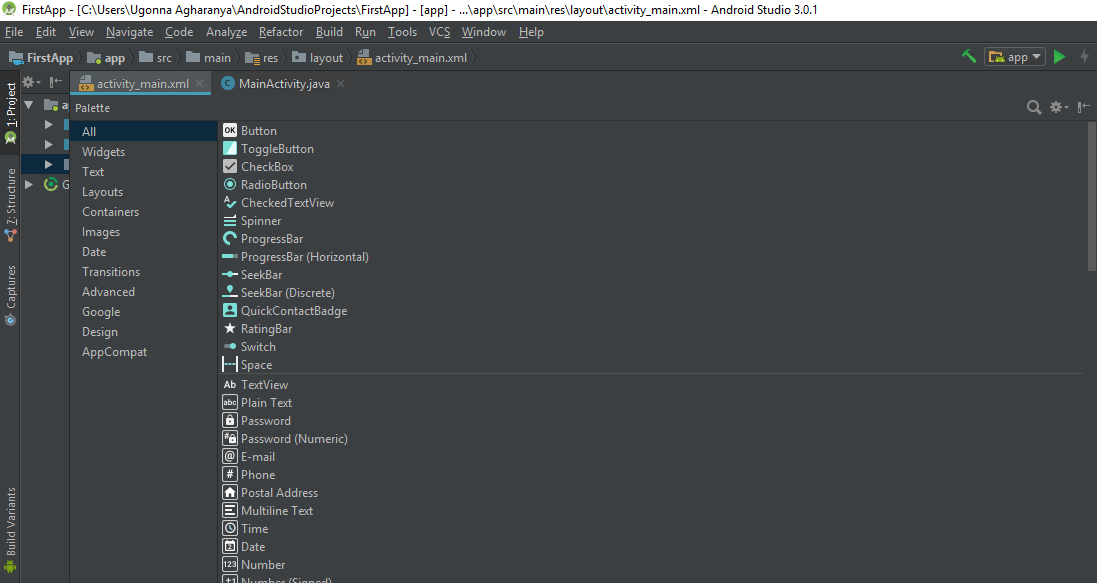Viewport: 1097px width, 583px height.
Task: Select the Plain Text field item
Action: [257, 403]
